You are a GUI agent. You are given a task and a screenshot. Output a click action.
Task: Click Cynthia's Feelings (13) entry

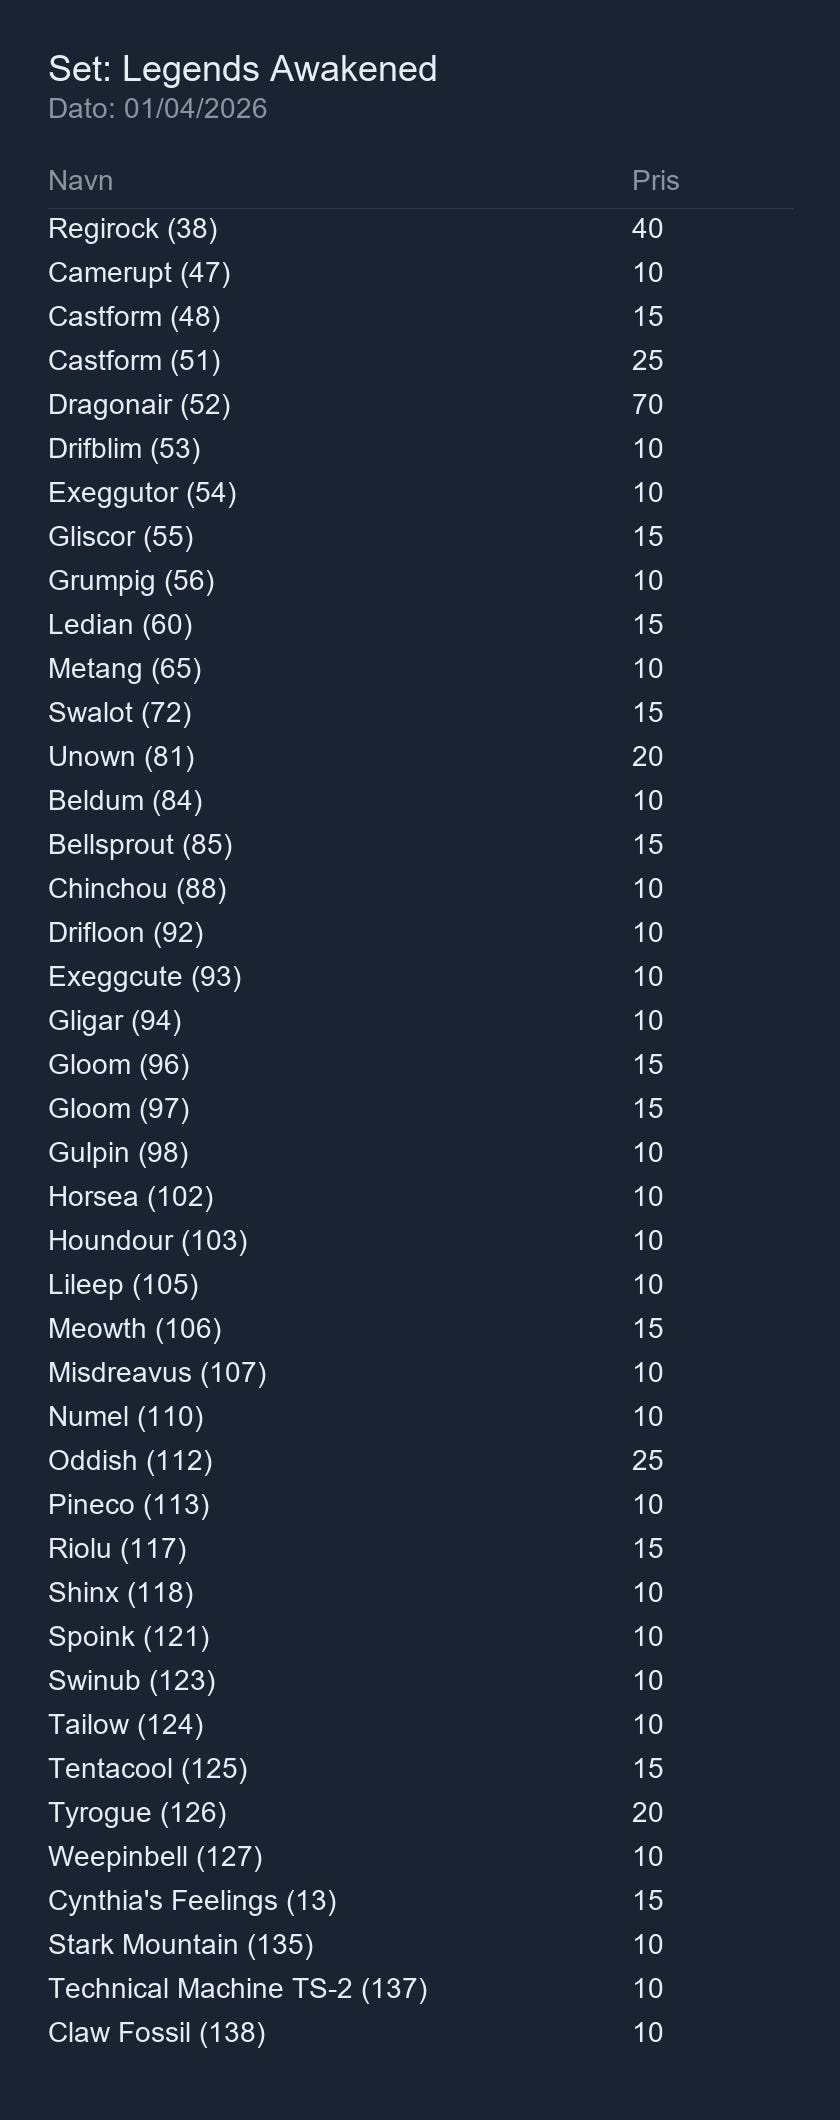[x=192, y=1901]
